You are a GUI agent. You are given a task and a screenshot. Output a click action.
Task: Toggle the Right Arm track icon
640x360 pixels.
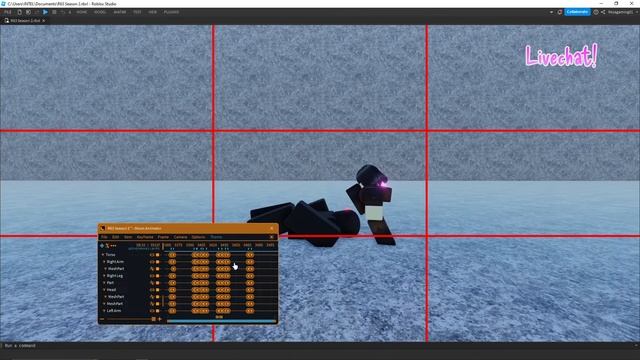152,262
